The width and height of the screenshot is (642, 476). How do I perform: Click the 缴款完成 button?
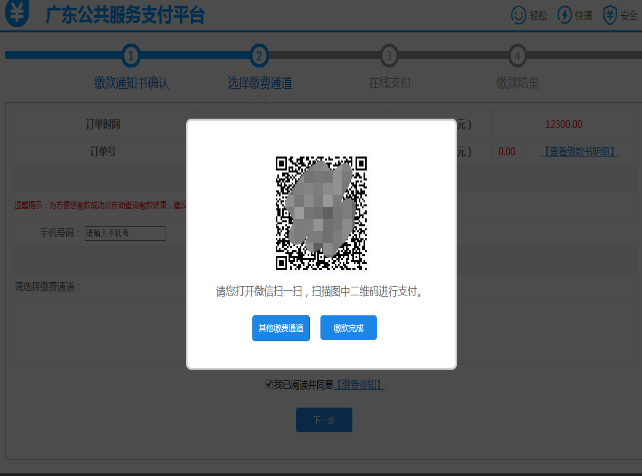click(x=348, y=328)
